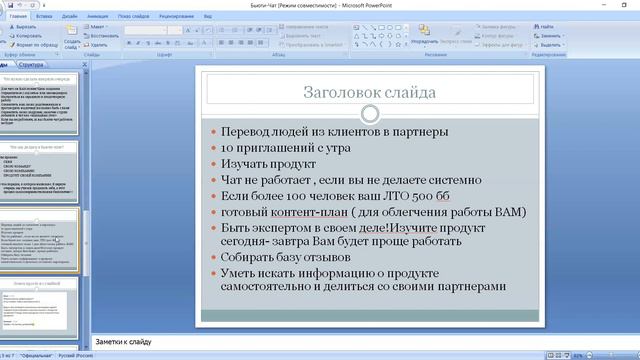Click the Заметки к слайду notes area
The image size is (640, 360).
tap(365, 342)
